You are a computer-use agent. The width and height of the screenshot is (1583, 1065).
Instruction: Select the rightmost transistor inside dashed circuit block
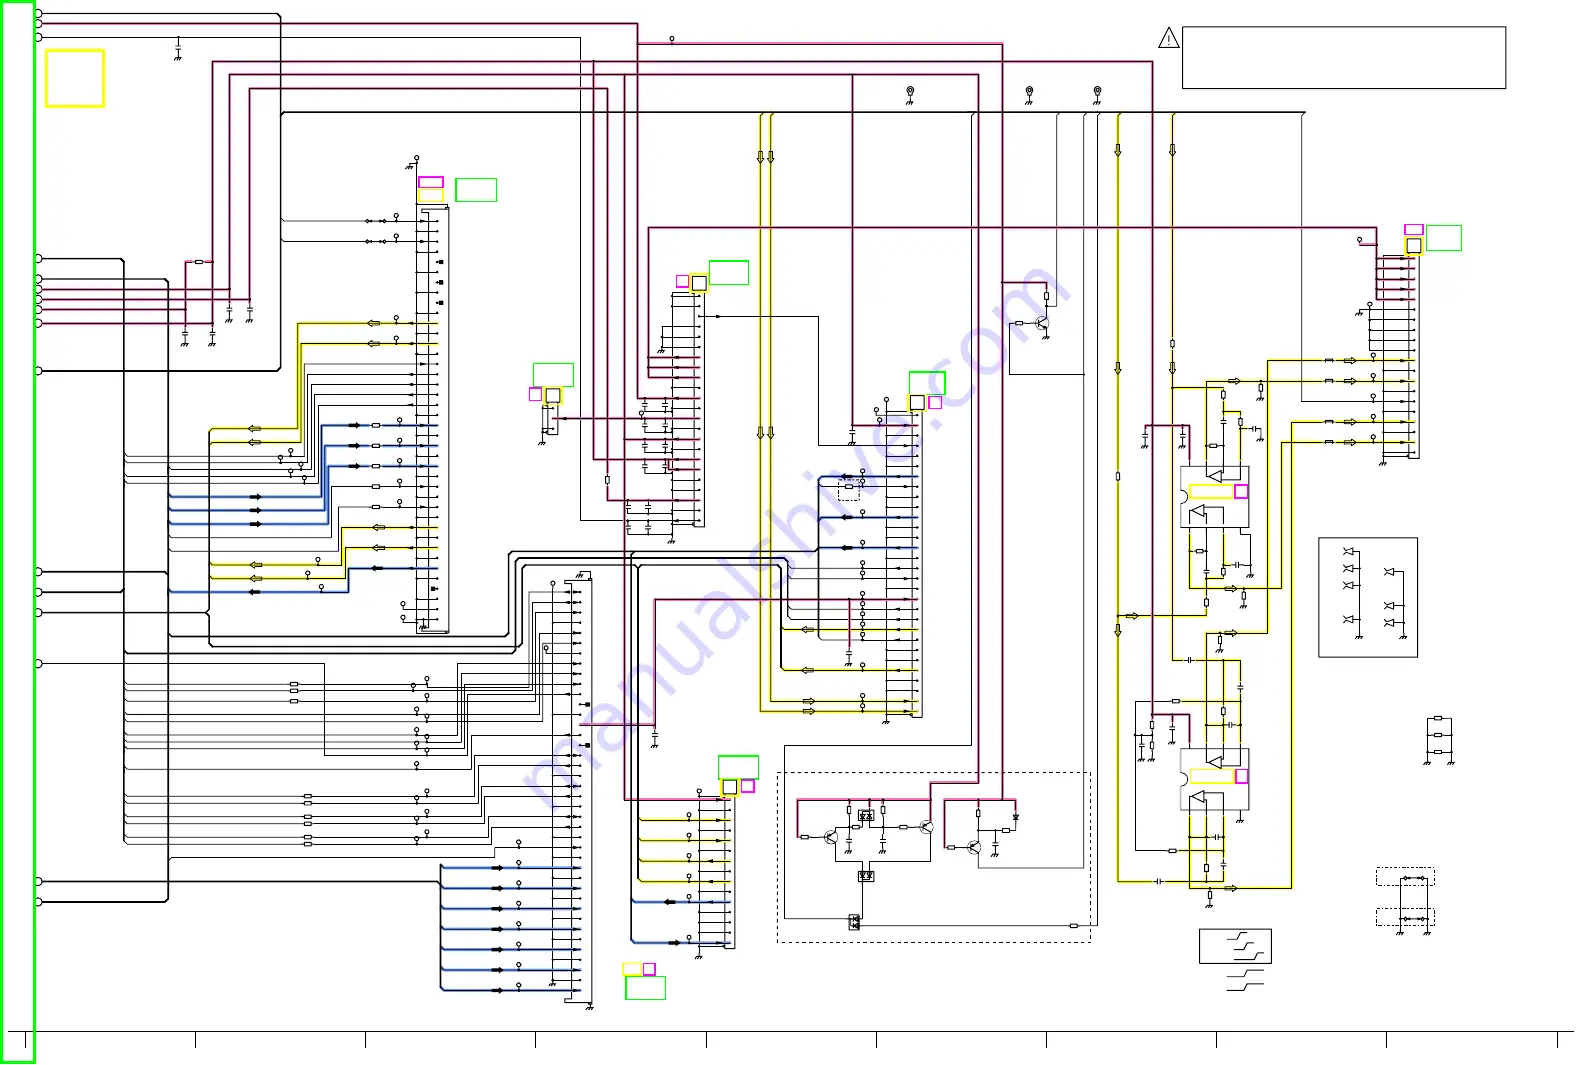(973, 848)
